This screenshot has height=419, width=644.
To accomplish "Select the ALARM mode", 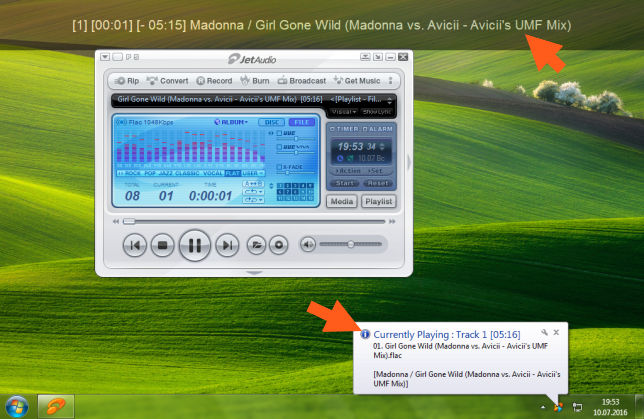I will pos(378,129).
